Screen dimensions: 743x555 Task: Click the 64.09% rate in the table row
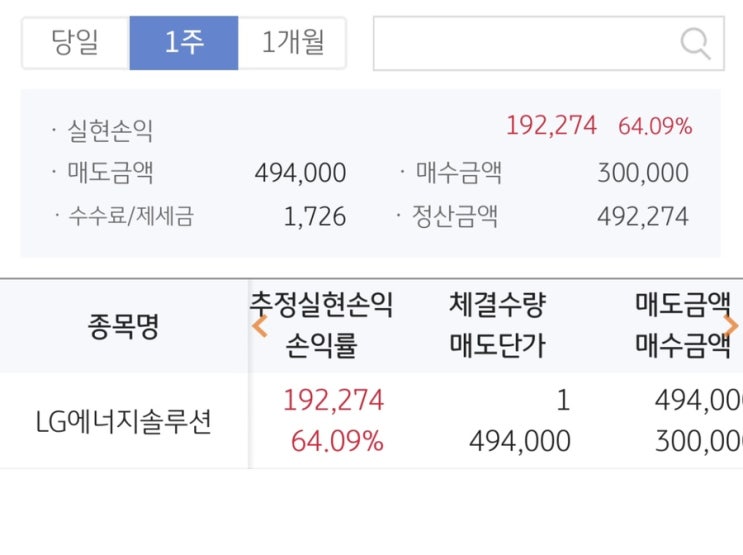tap(337, 441)
